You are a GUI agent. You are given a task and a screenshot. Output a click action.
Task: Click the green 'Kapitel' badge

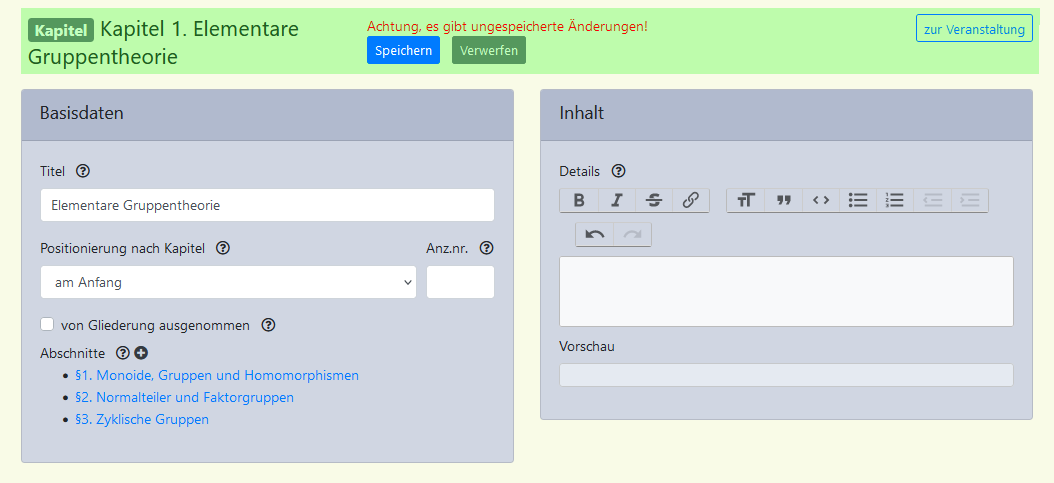click(61, 30)
